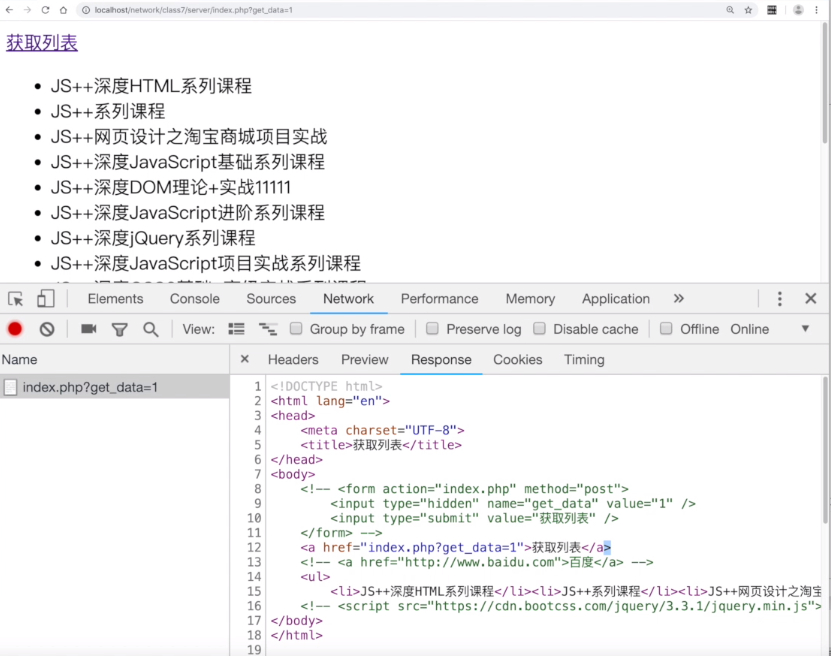Image resolution: width=831 pixels, height=656 pixels.
Task: Open the network filter funnel
Action: click(x=119, y=330)
